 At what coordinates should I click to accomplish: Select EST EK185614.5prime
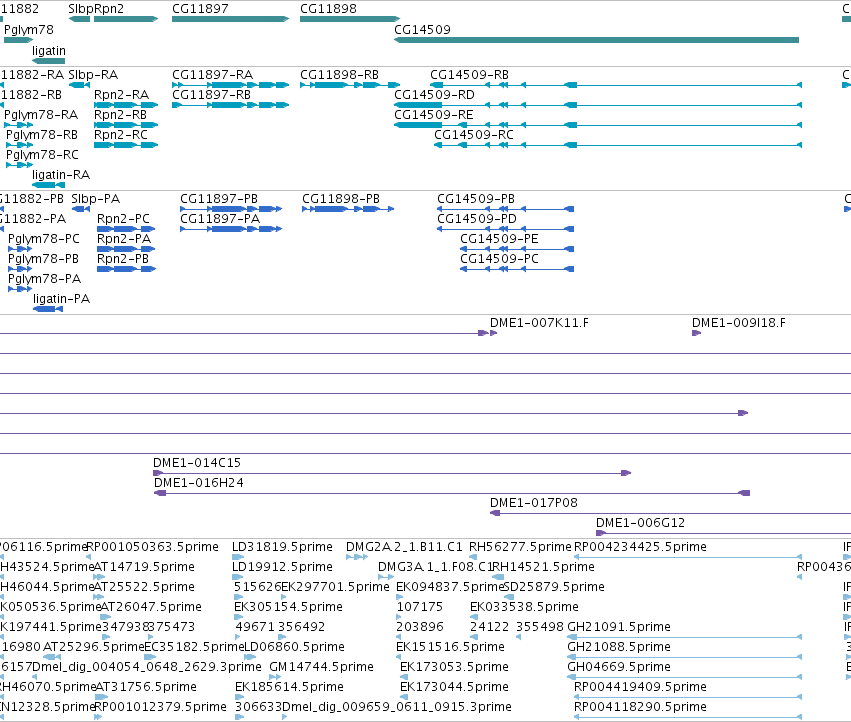tap(289, 687)
